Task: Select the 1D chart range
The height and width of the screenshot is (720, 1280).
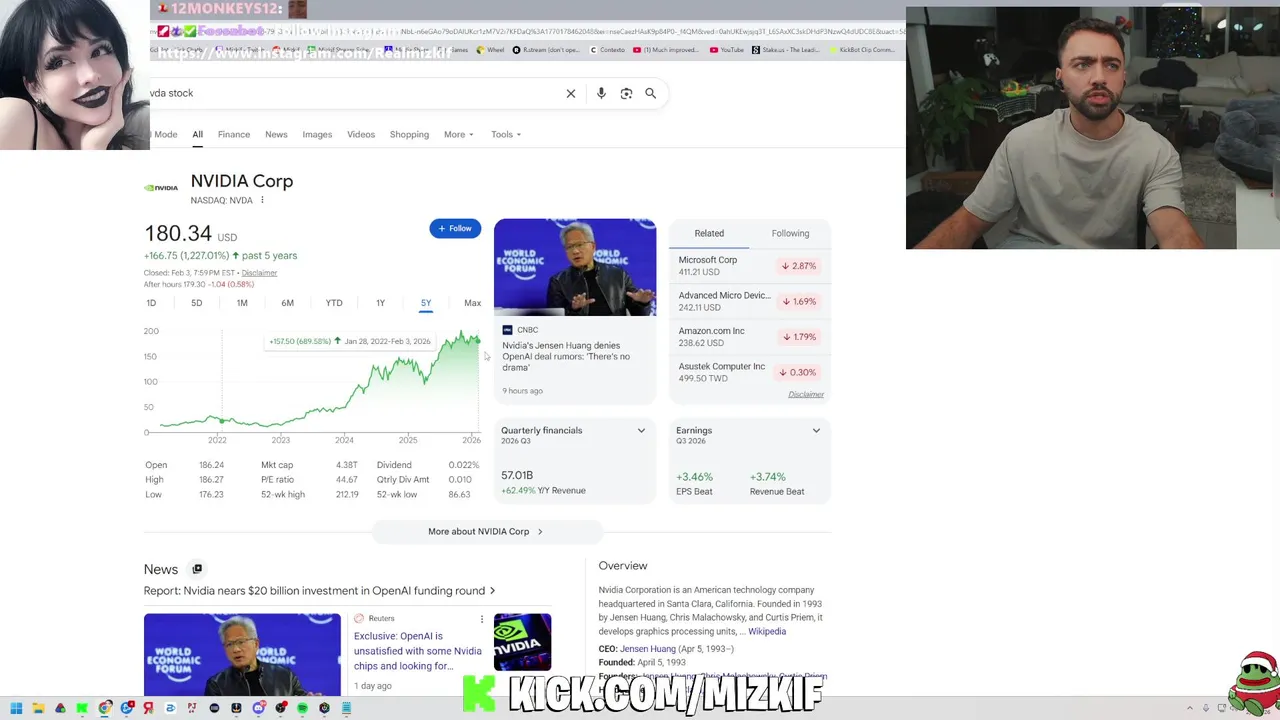Action: [151, 303]
